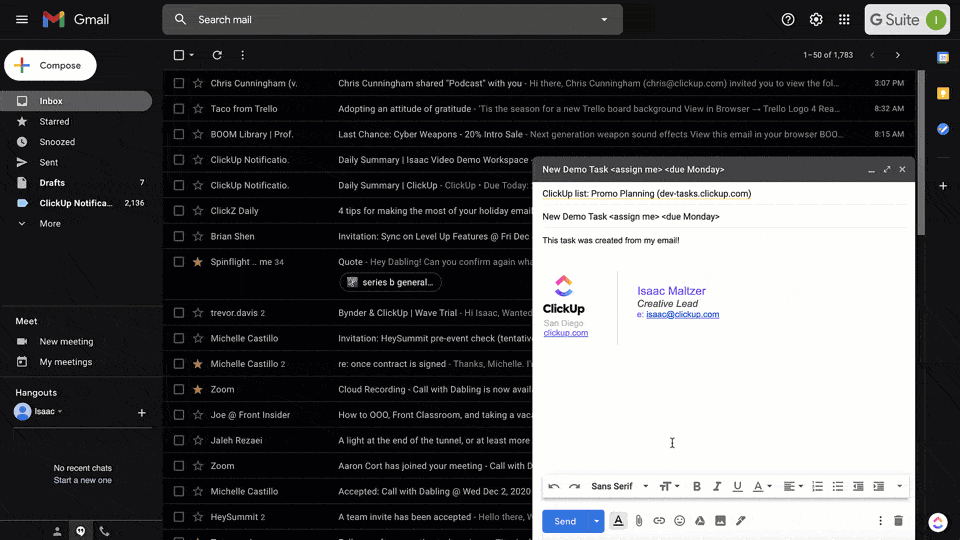Open the Google apps grid
This screenshot has height=540, width=960.
coord(844,20)
